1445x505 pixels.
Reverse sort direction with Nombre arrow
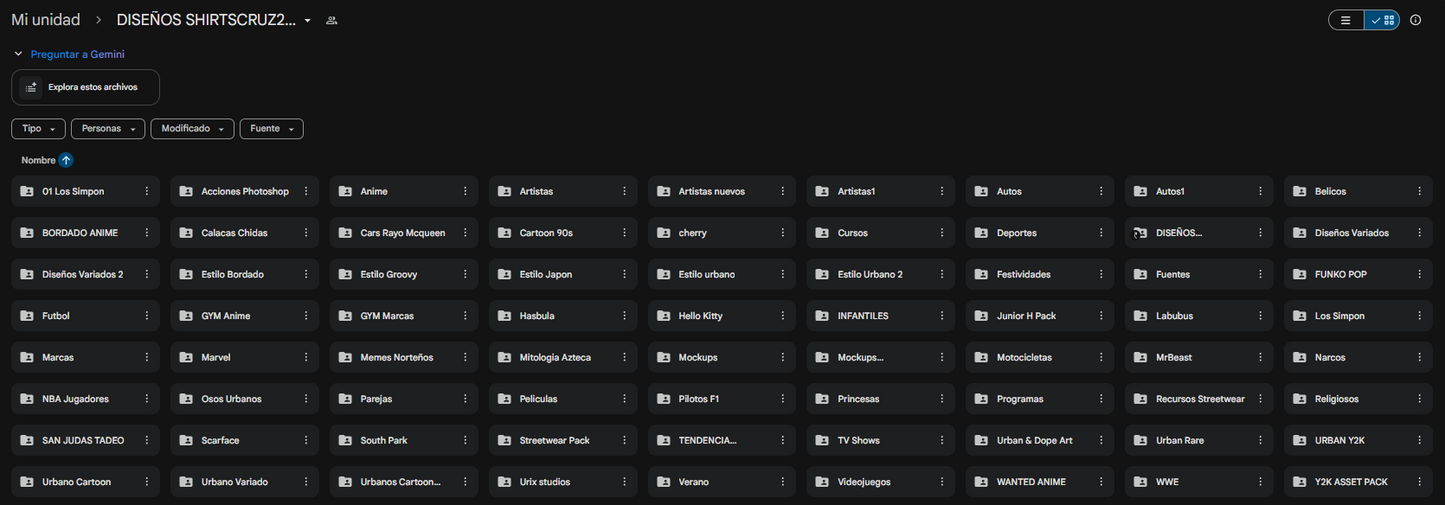pos(65,160)
